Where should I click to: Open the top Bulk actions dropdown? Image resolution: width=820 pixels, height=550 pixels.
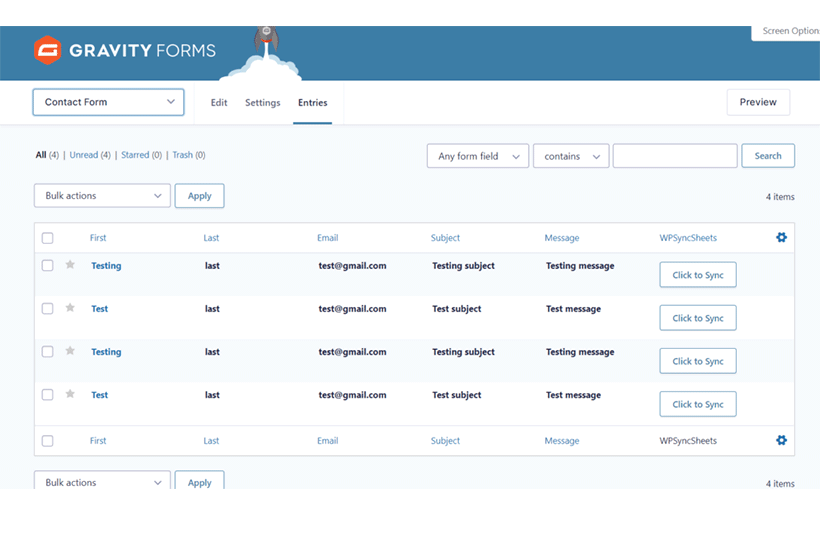[102, 196]
